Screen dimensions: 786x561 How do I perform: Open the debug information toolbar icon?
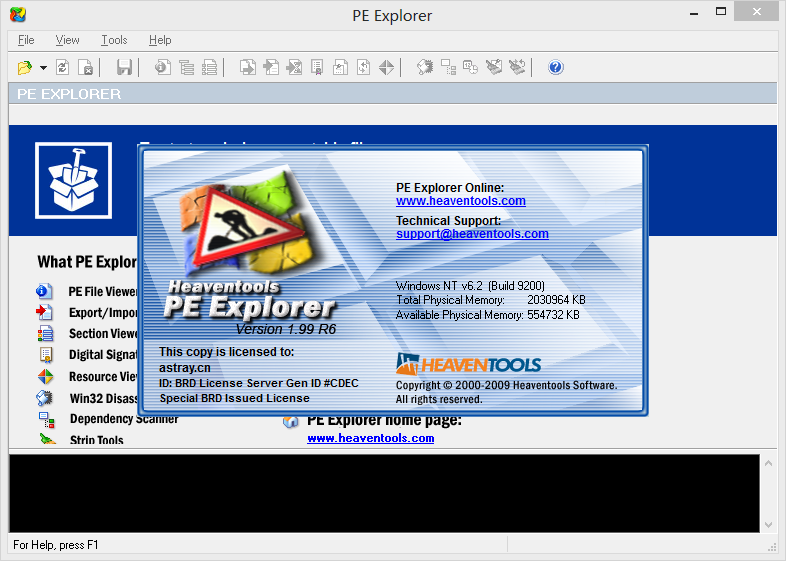(363, 67)
